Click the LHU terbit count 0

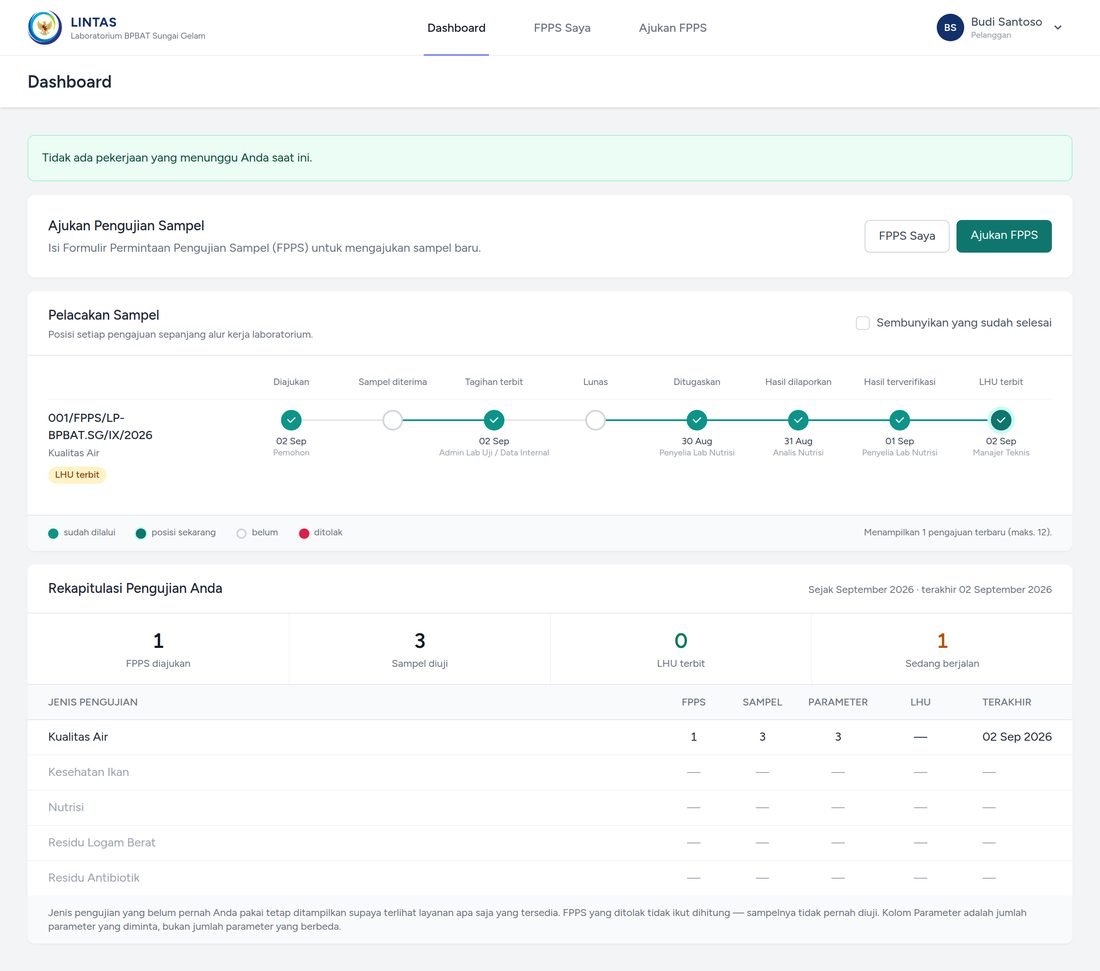click(x=680, y=641)
